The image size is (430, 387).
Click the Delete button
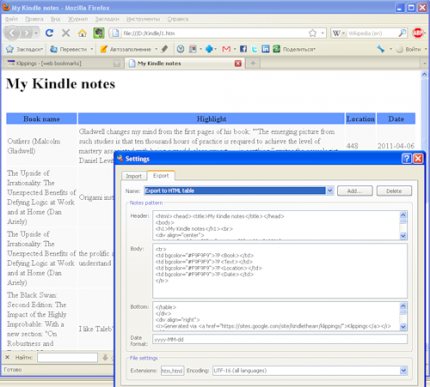pos(394,191)
